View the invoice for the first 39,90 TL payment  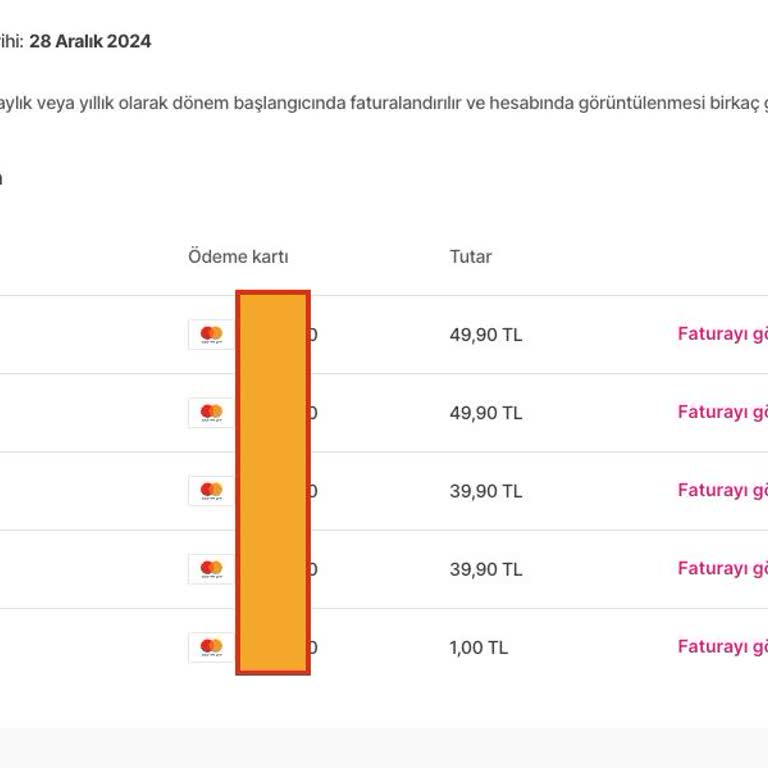(x=722, y=490)
